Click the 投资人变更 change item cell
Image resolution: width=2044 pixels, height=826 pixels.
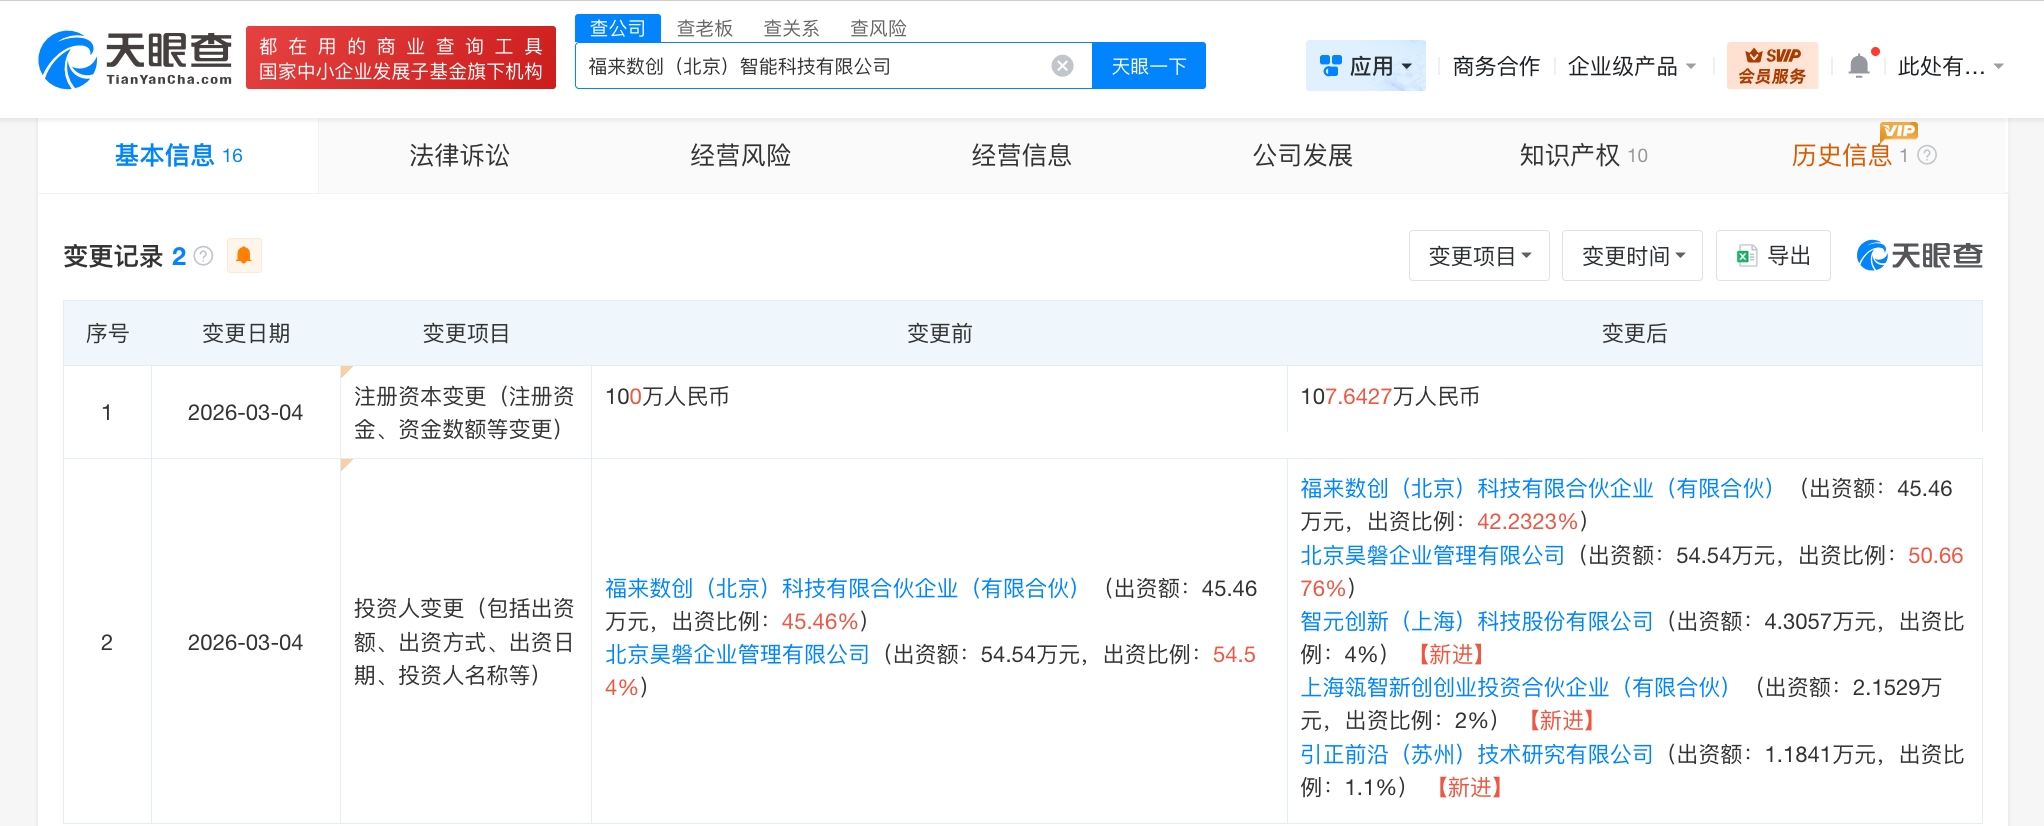click(464, 642)
